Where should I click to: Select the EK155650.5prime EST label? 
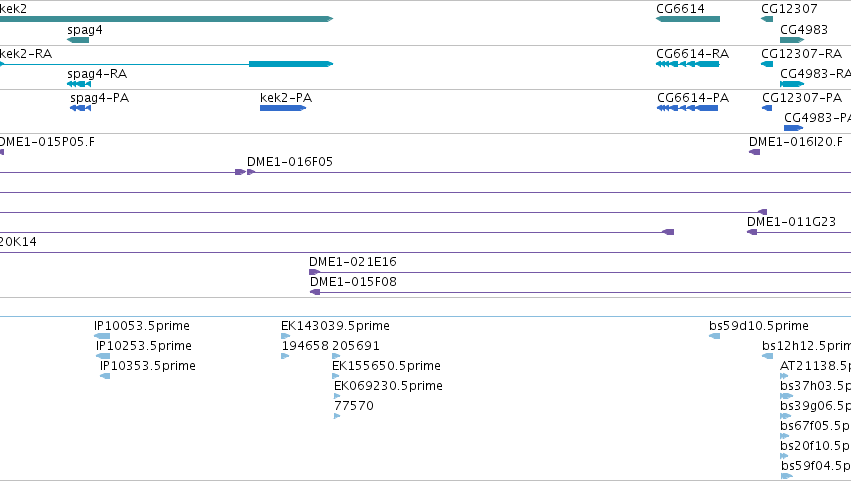tap(386, 366)
